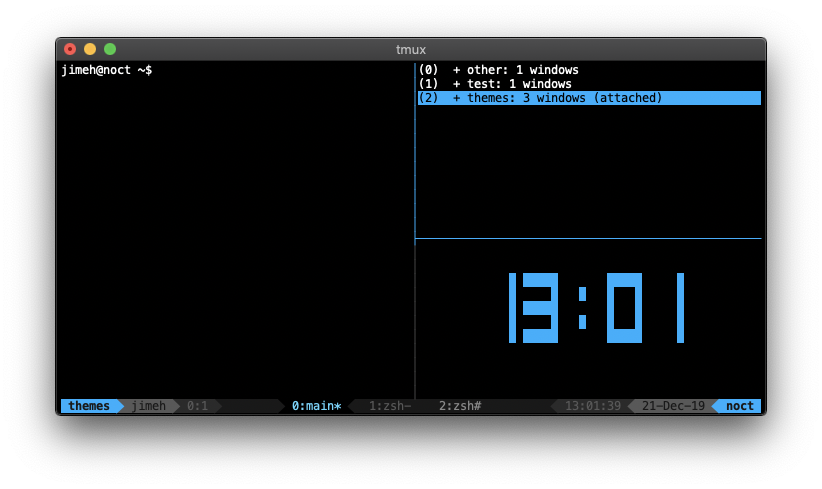This screenshot has height=489, width=822.
Task: Select the 'test: 1 windows' session row
Action: [589, 84]
